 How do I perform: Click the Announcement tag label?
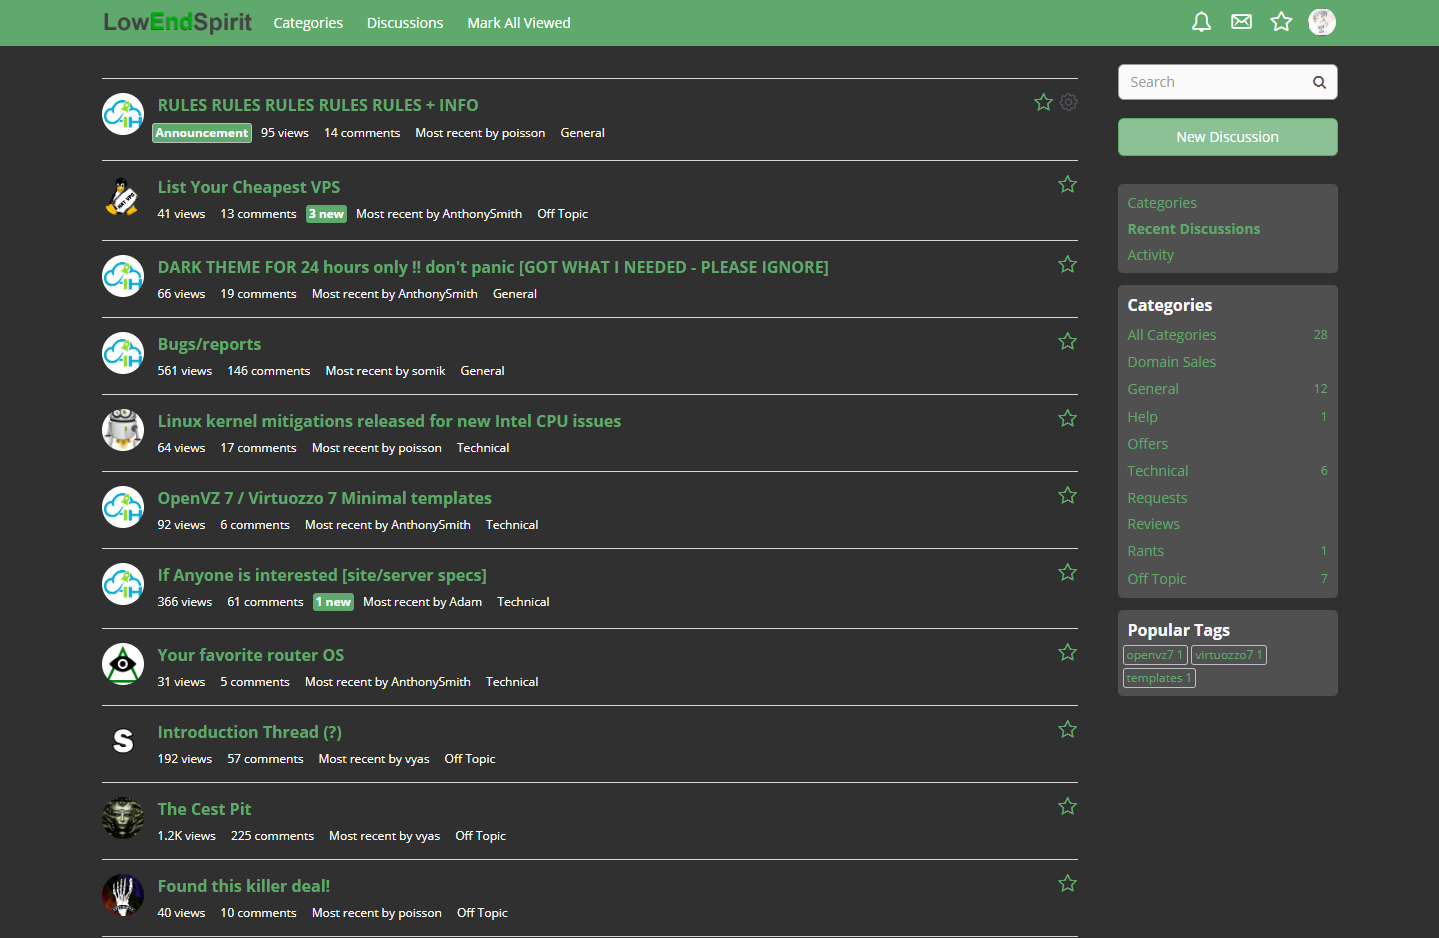(x=202, y=133)
